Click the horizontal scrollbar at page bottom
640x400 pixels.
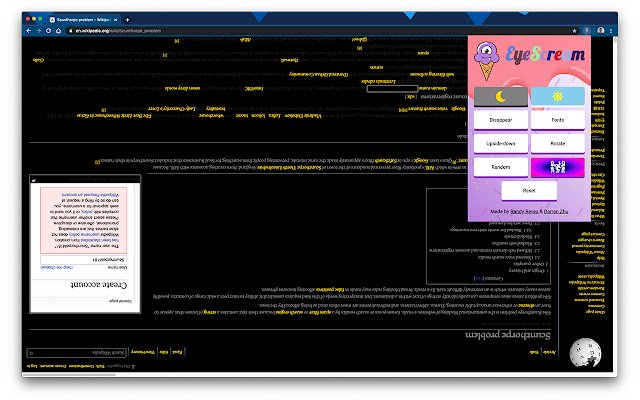pos(69,374)
